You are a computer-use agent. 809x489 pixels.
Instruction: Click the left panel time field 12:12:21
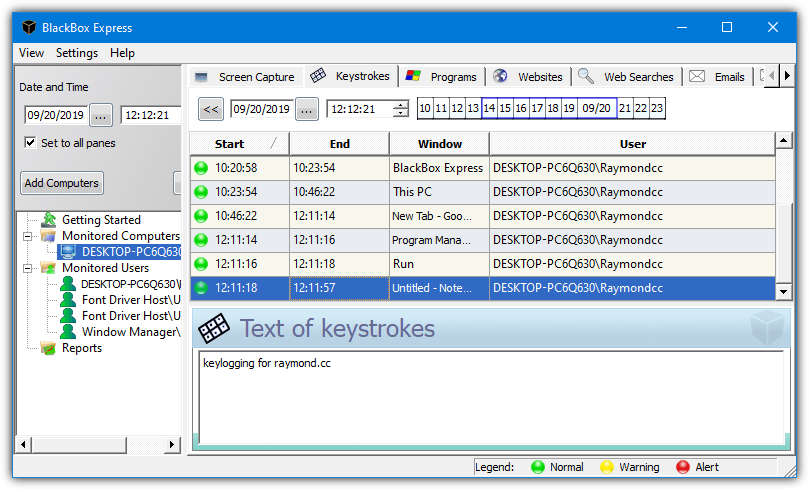pyautogui.click(x=150, y=115)
